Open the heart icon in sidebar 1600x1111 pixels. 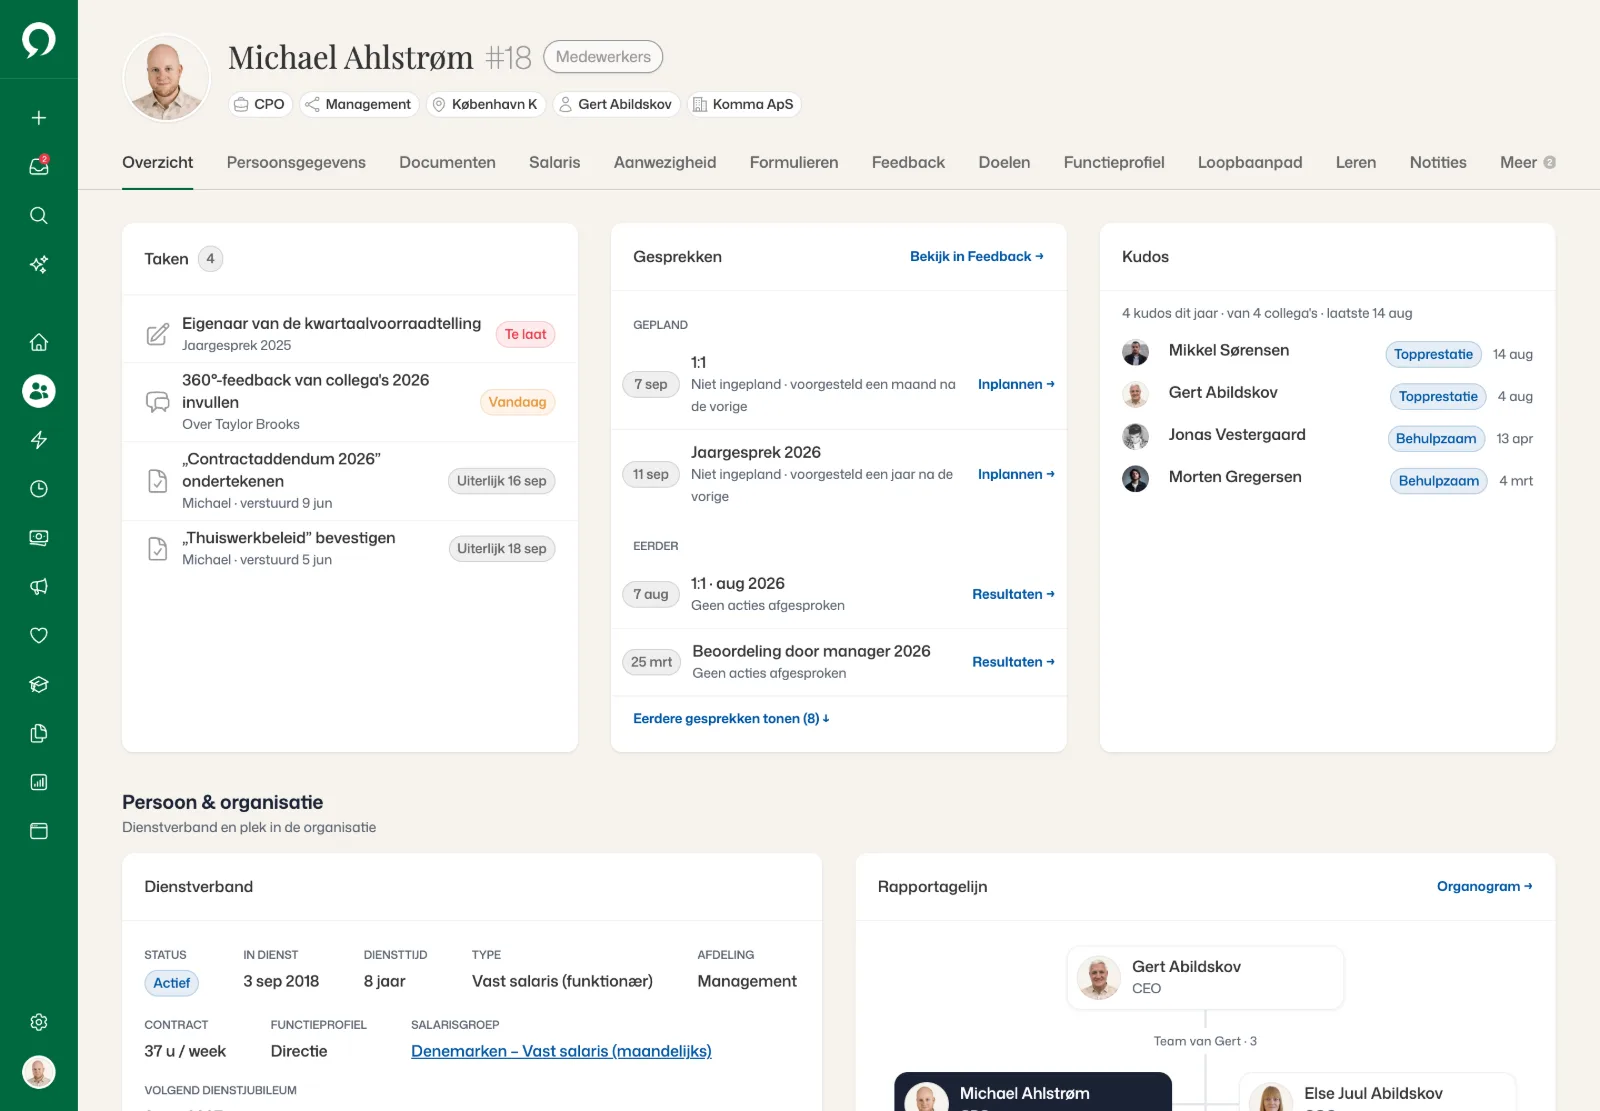click(x=39, y=635)
